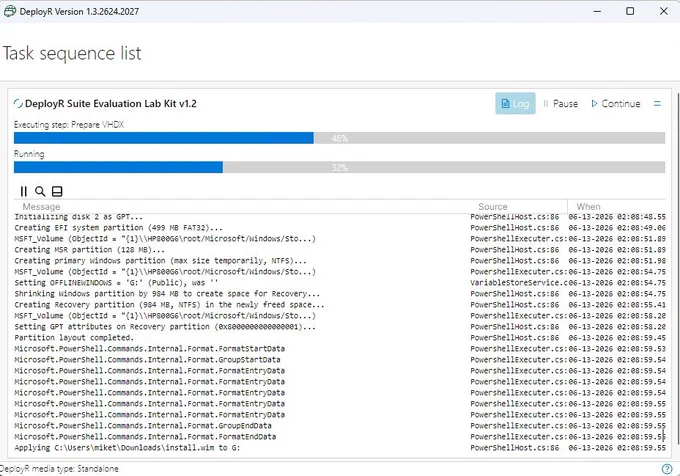The width and height of the screenshot is (680, 476).
Task: Select 'Applying install.wim to G:' log row
Action: pyautogui.click(x=340, y=448)
